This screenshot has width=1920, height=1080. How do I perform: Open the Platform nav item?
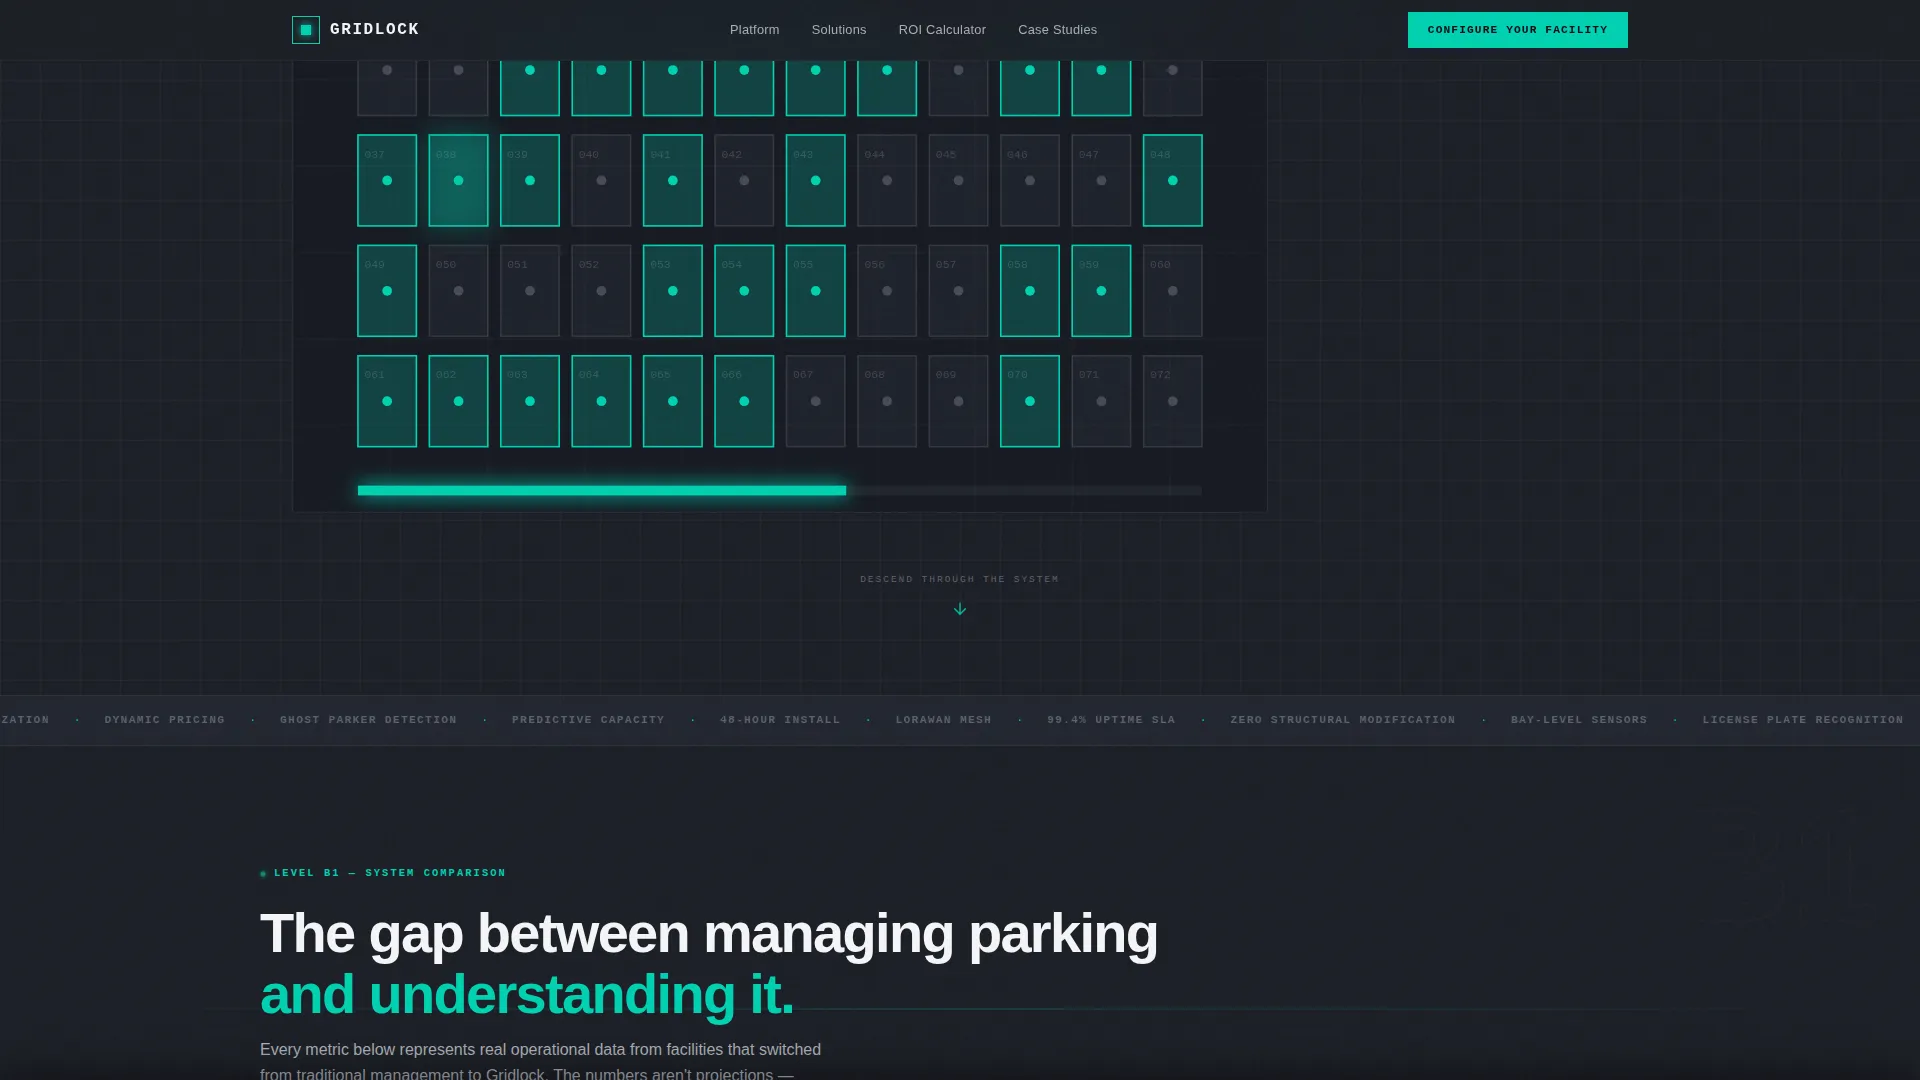pos(754,30)
